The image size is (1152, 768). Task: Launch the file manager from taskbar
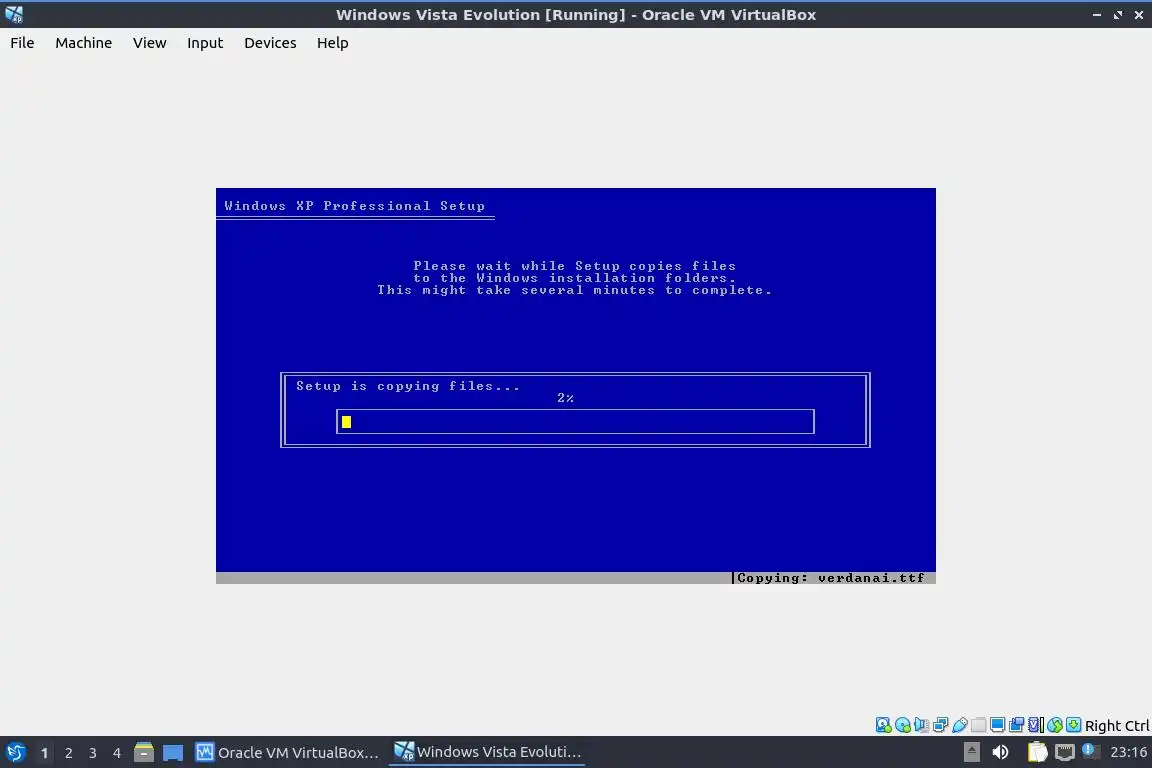point(144,752)
